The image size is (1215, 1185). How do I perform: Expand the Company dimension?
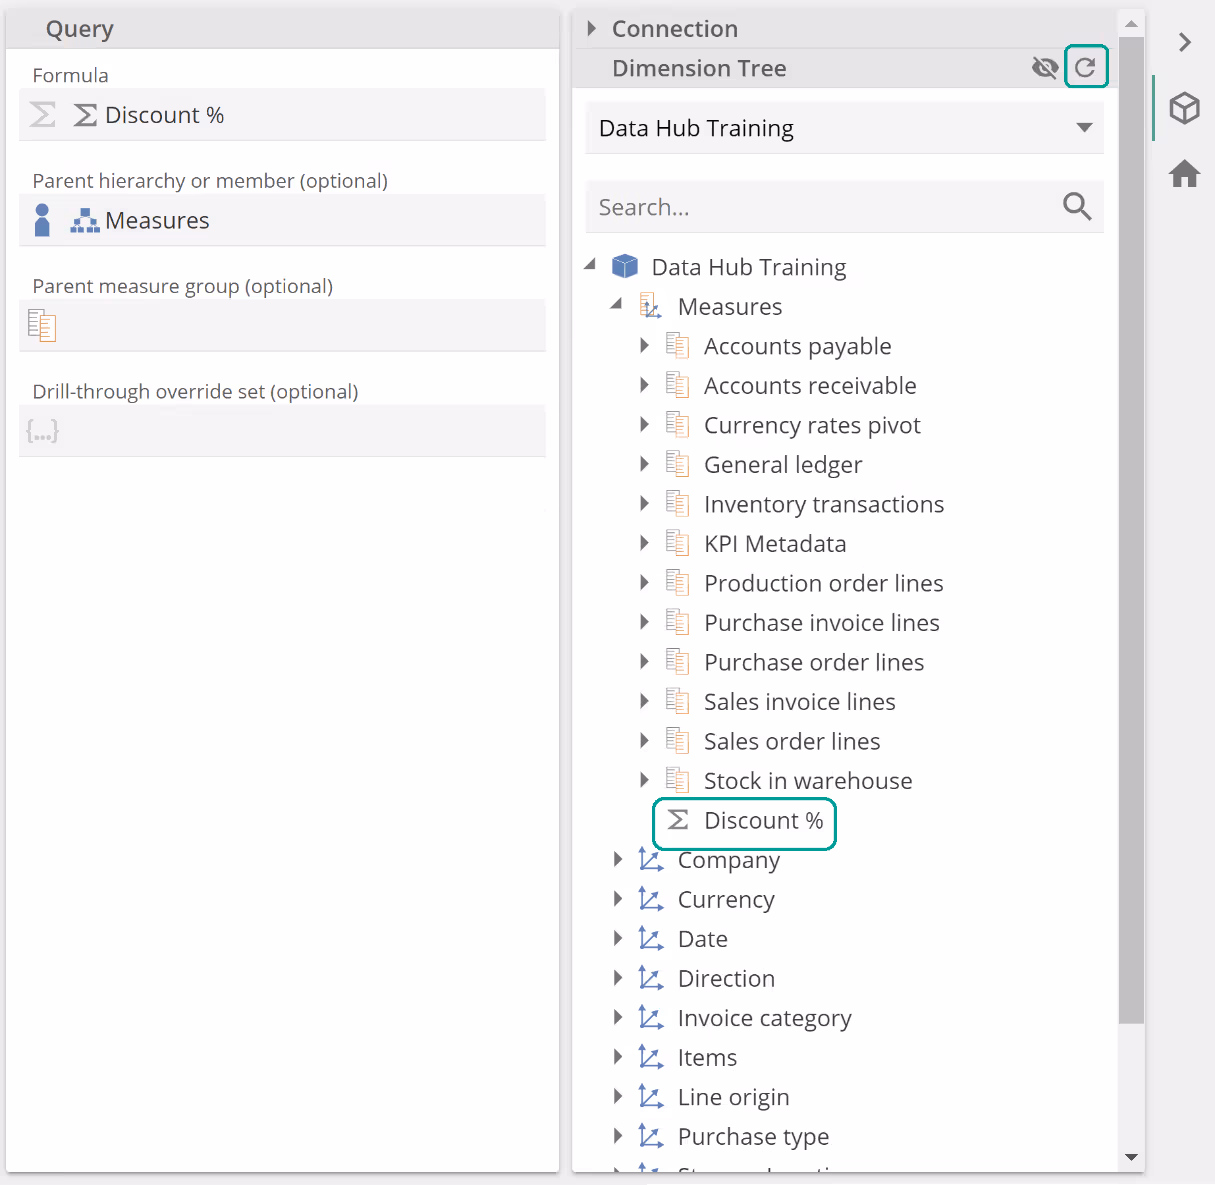tap(618, 860)
